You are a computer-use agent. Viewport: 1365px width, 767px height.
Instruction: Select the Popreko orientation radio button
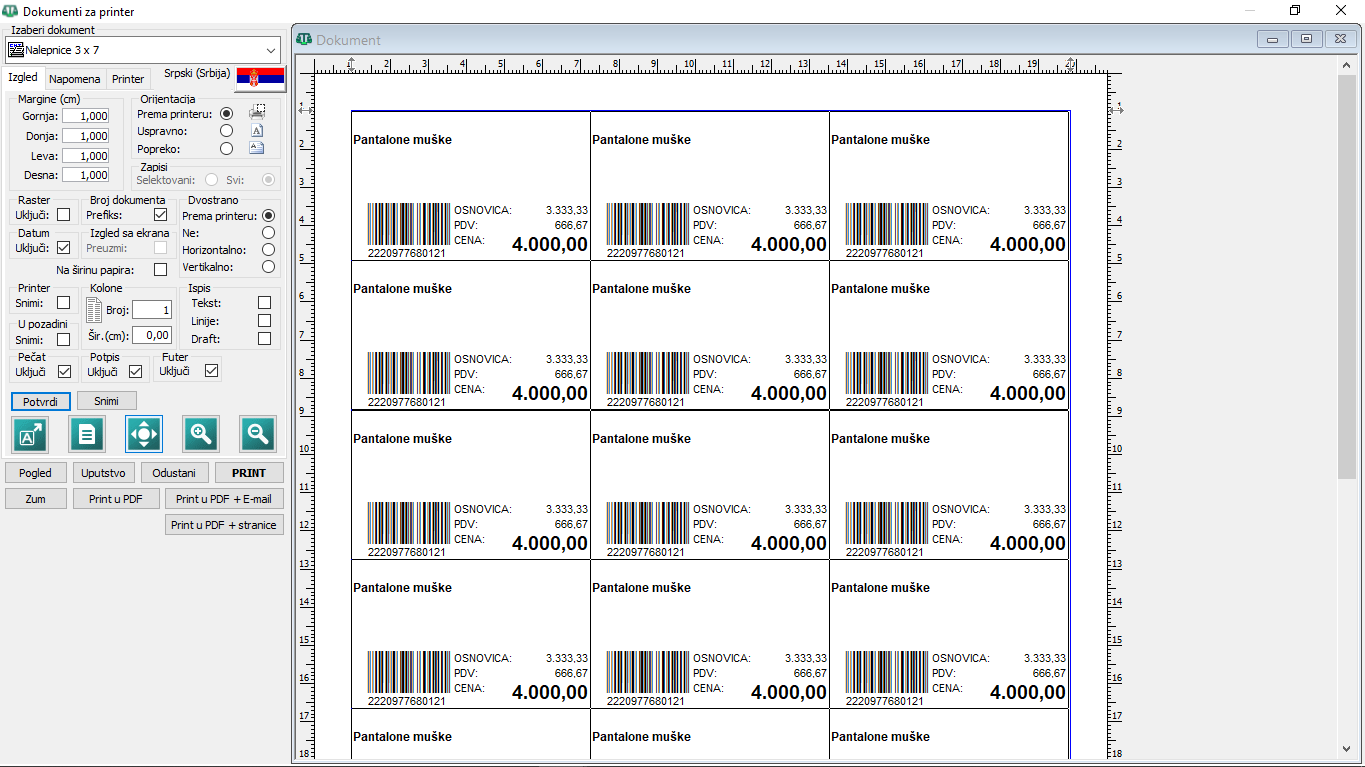coord(227,149)
